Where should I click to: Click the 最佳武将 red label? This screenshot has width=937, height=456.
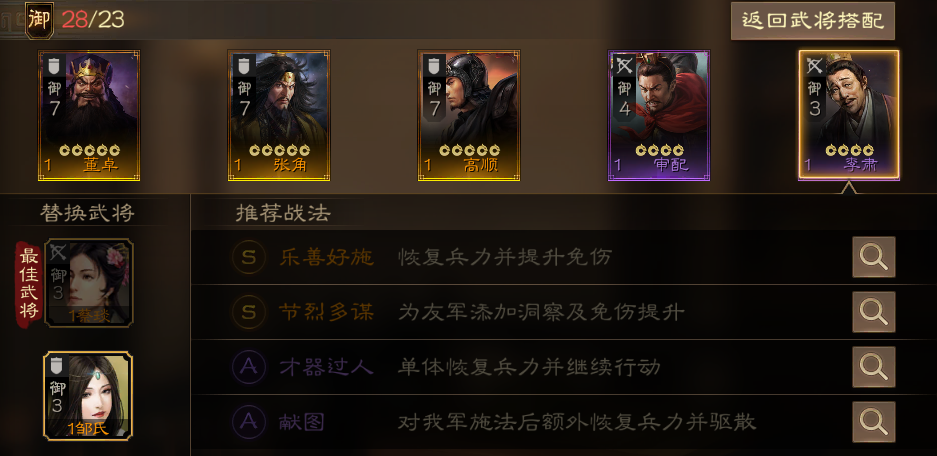coord(29,284)
